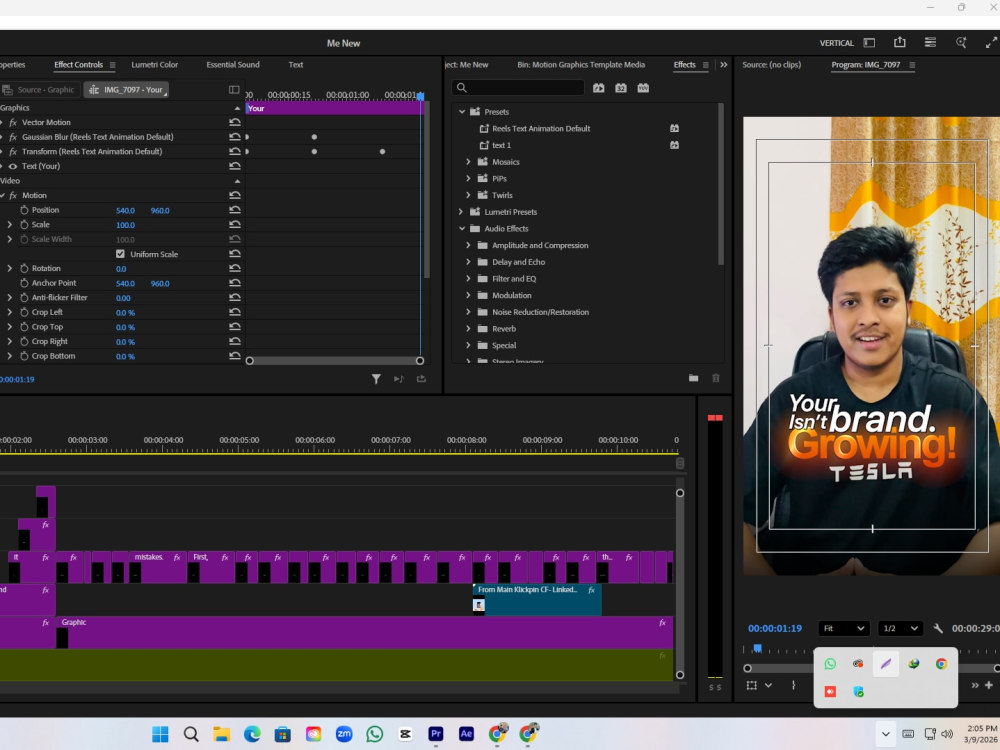Image resolution: width=1000 pixels, height=750 pixels.
Task: Switch to Source: (no clips) tab
Action: (772, 64)
